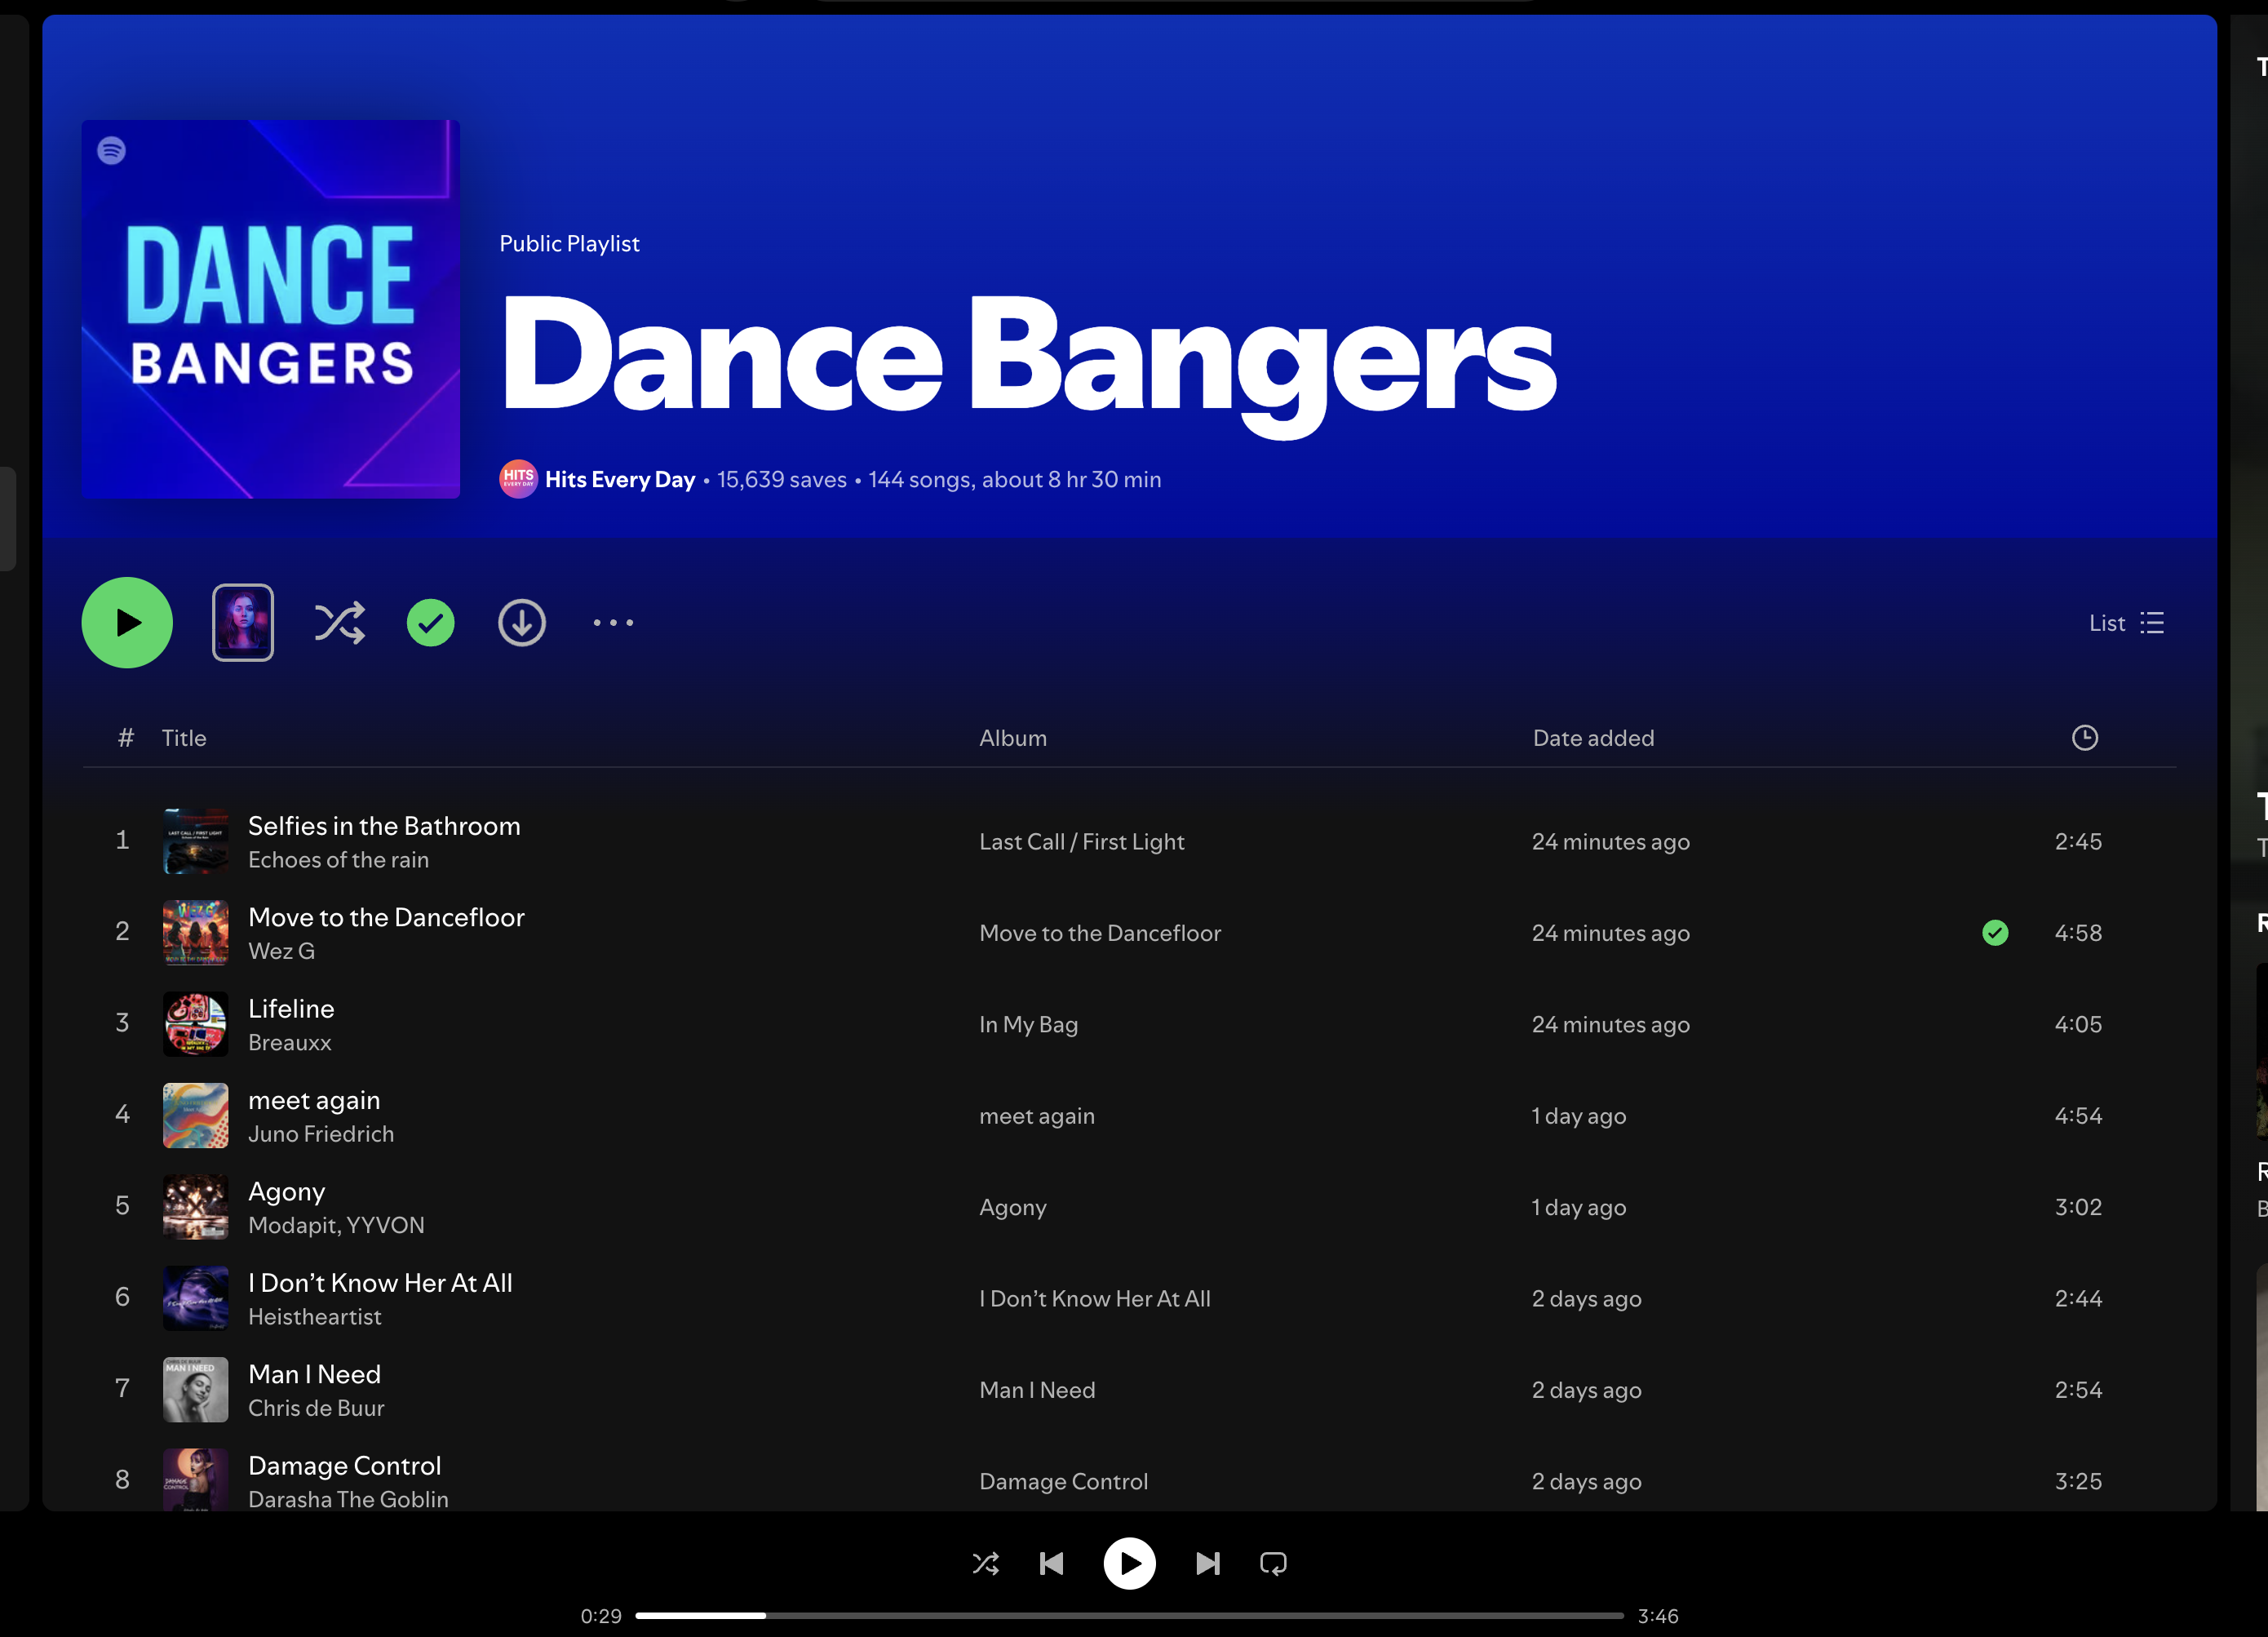
Task: Toggle repeat in bottom player bar
Action: 1273,1563
